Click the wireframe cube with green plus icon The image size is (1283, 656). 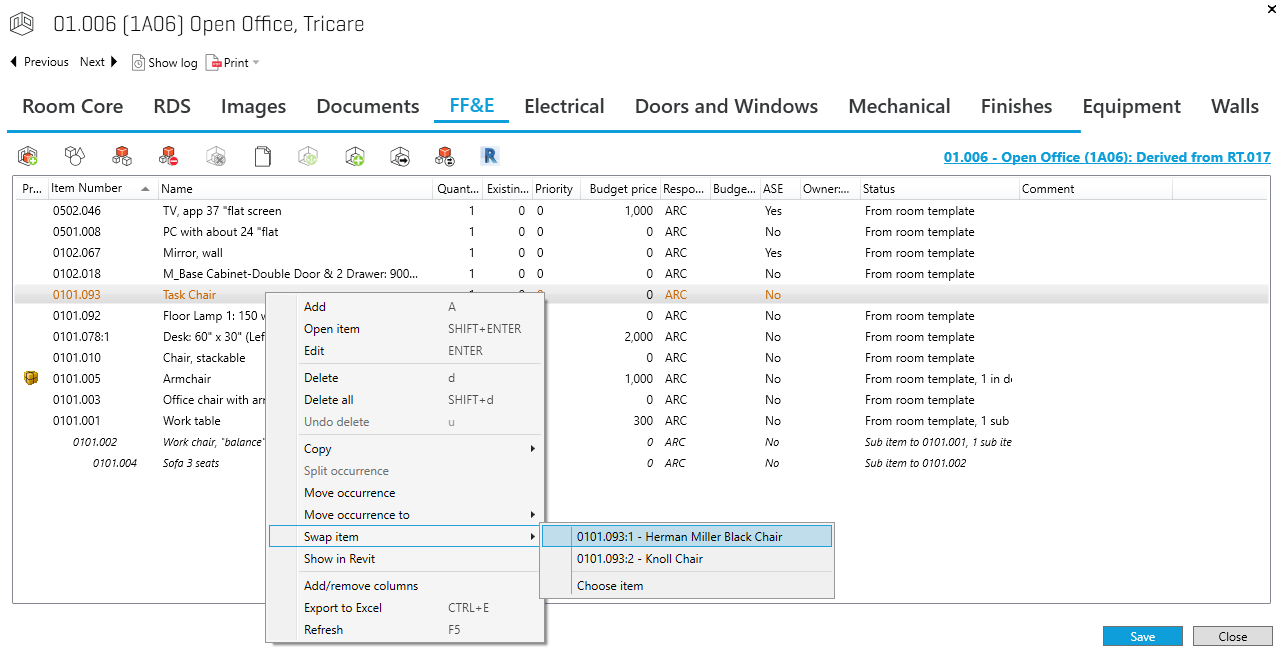[355, 156]
